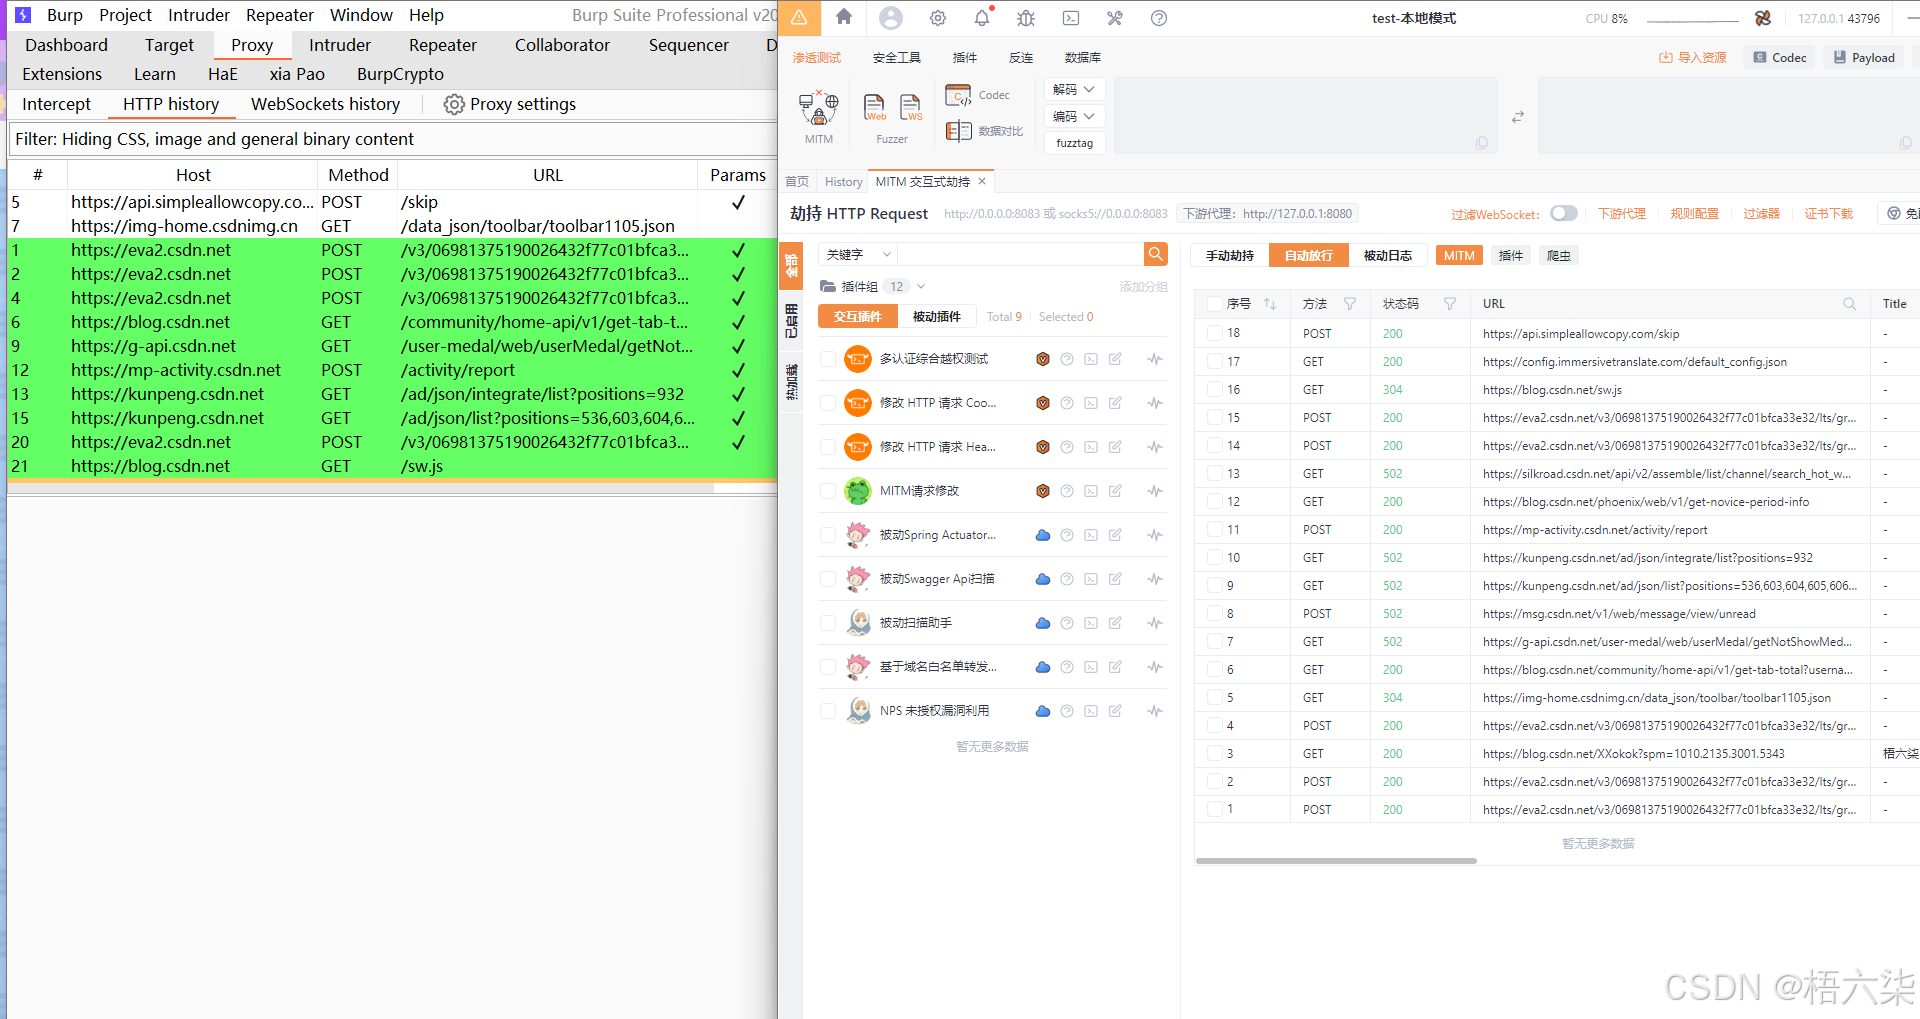Open console icon for 被动扫描助手 plugin
Viewport: 1920px width, 1019px height.
coord(1091,623)
